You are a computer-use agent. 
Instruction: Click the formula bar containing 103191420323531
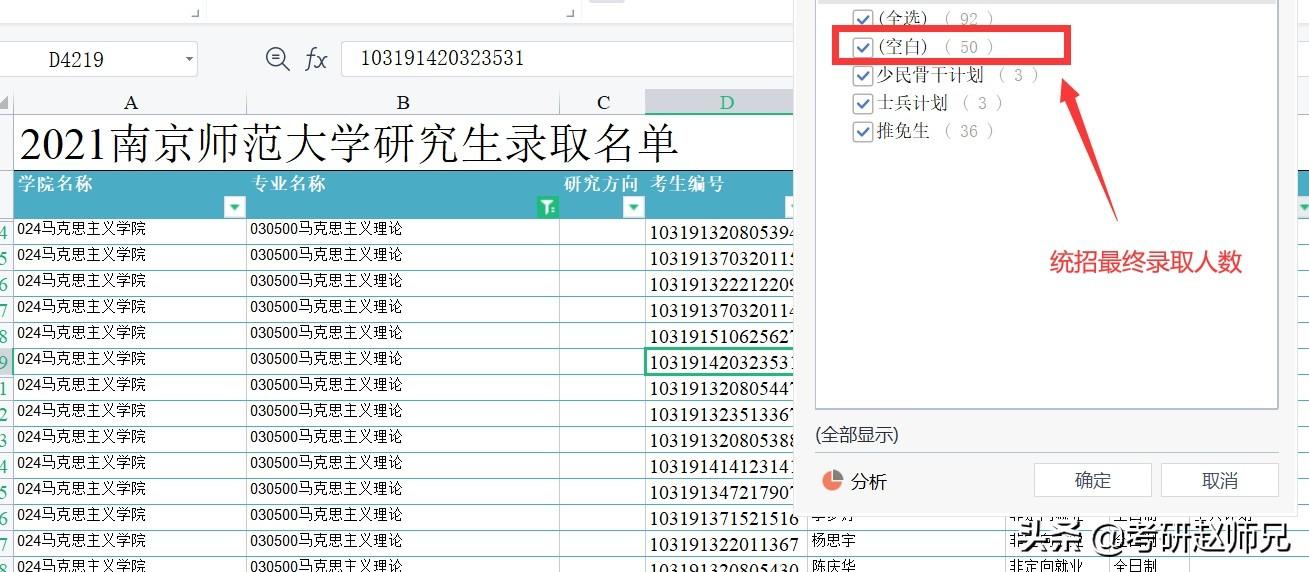tap(567, 58)
